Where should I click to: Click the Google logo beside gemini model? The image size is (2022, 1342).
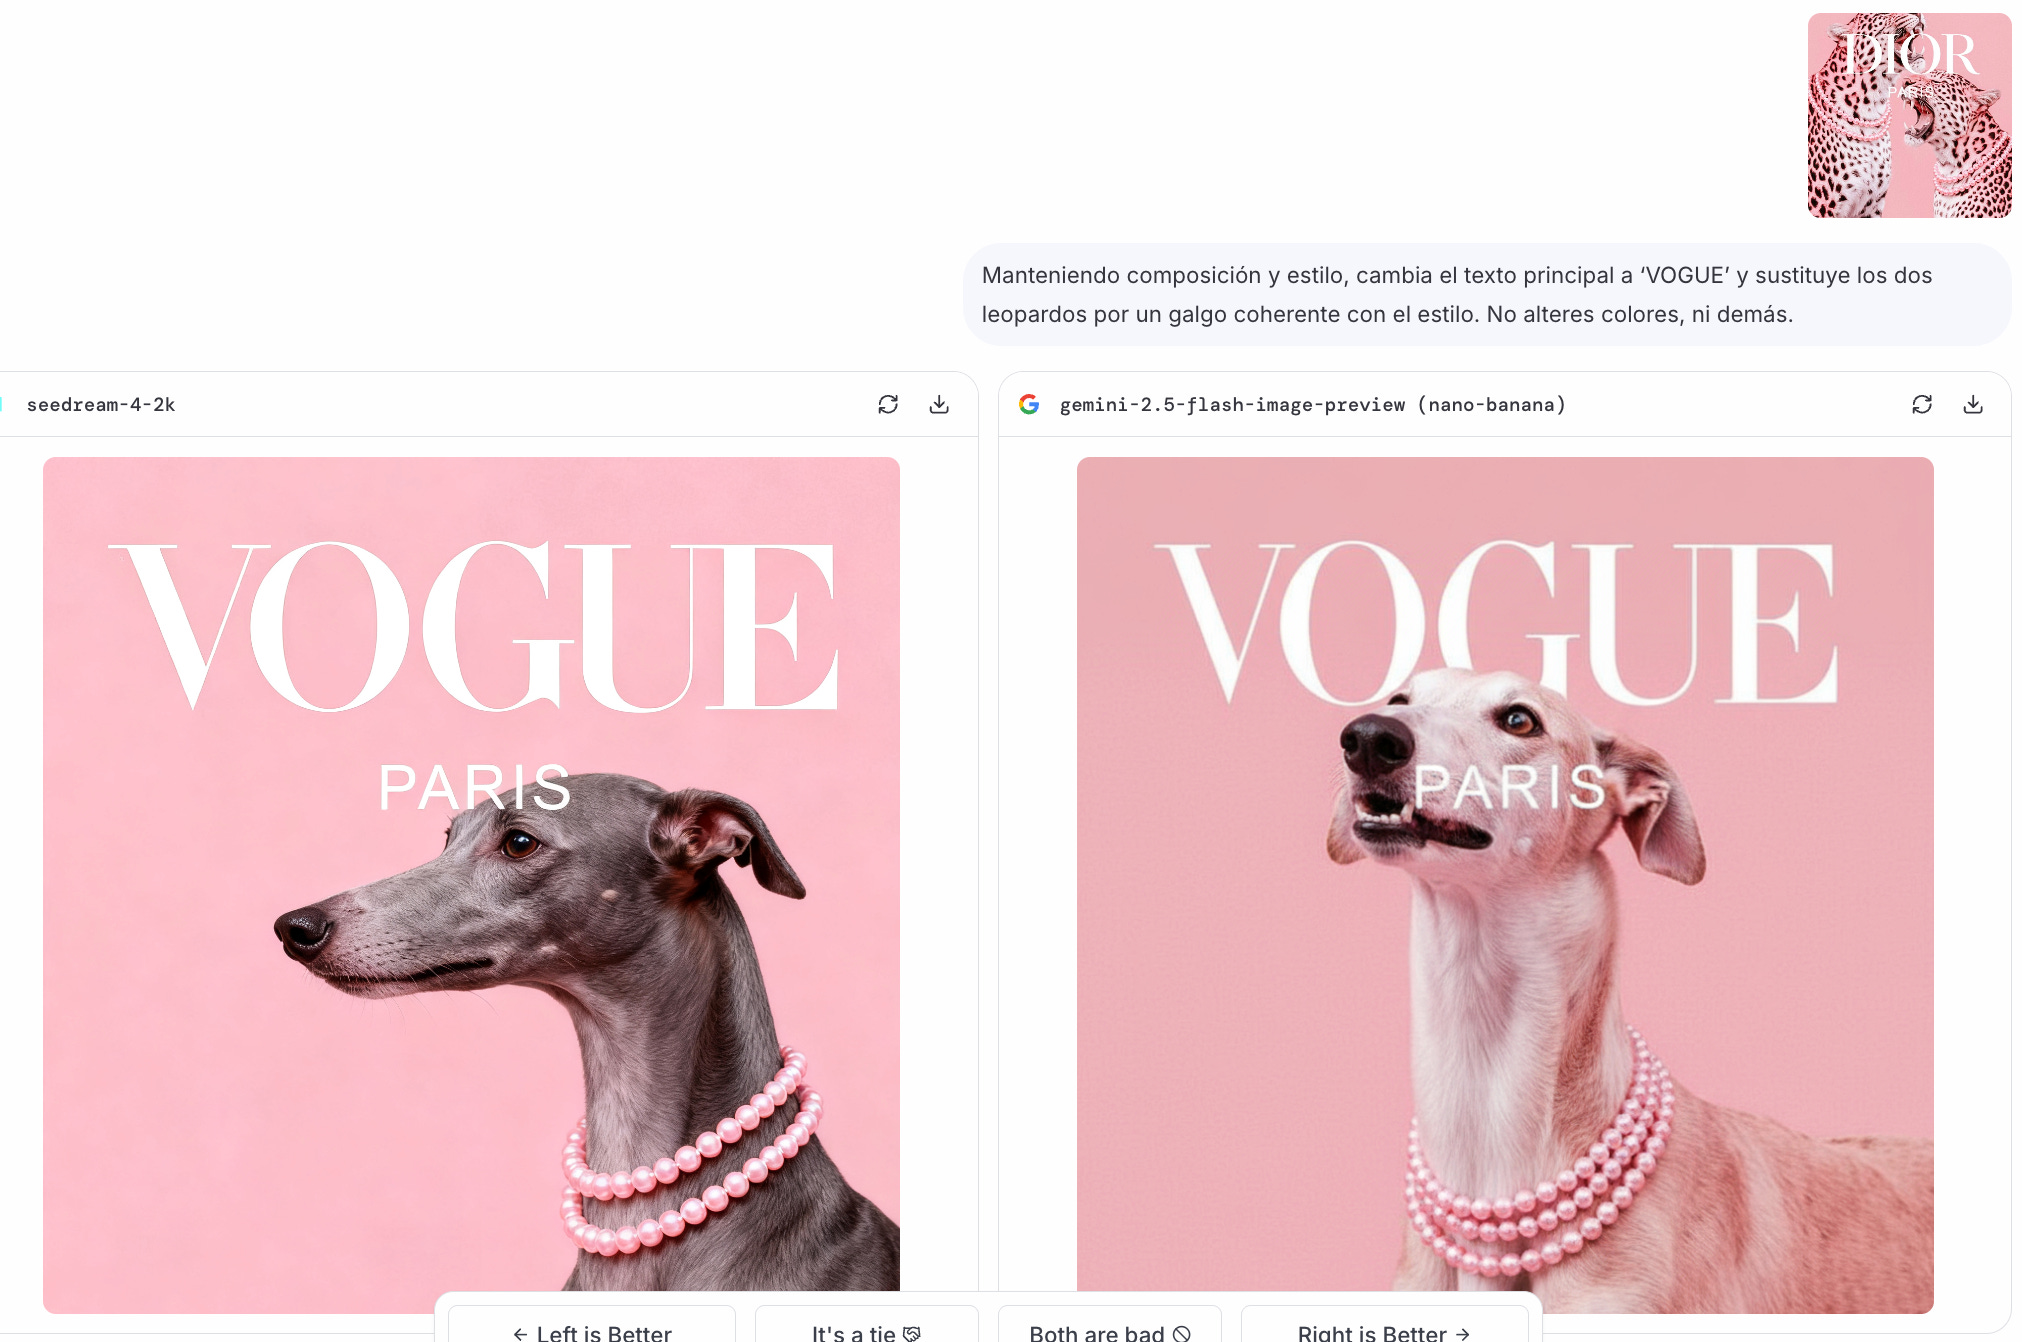click(1029, 404)
